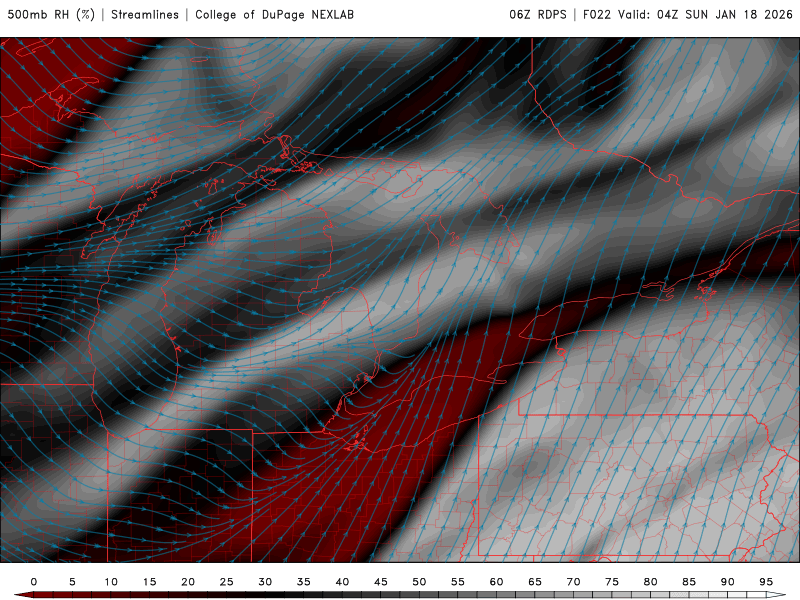This screenshot has width=800, height=600.
Task: Click the 'Valid: 04Z SUN JAN 18 2026' text
Action: (705, 14)
